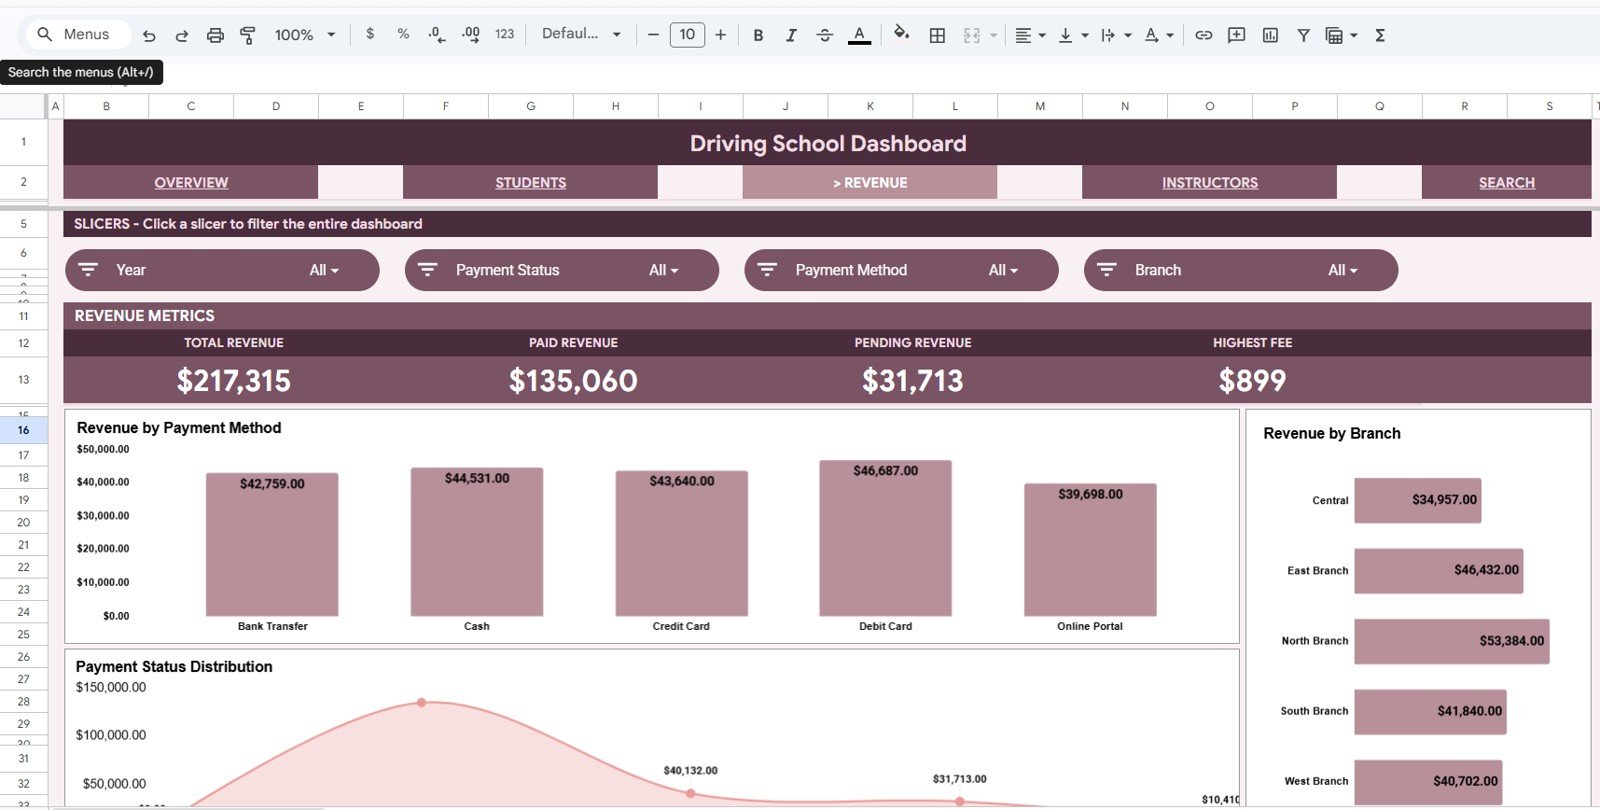Image resolution: width=1600 pixels, height=810 pixels.
Task: Open the fill color picker
Action: click(902, 34)
